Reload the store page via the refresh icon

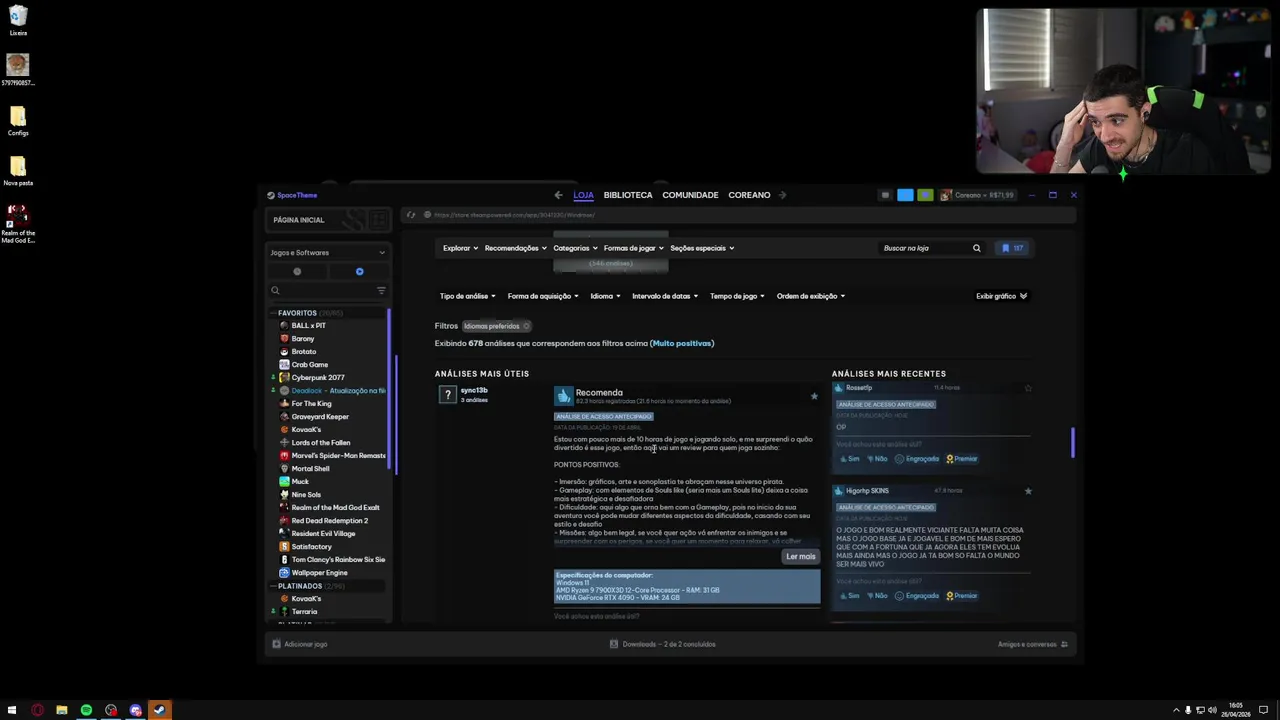[x=411, y=215]
